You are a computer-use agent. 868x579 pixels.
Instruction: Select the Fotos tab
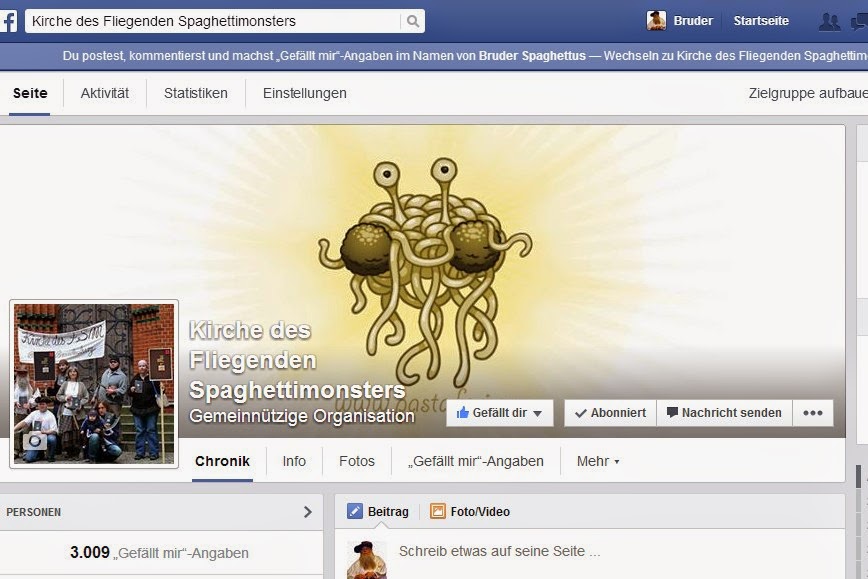356,461
